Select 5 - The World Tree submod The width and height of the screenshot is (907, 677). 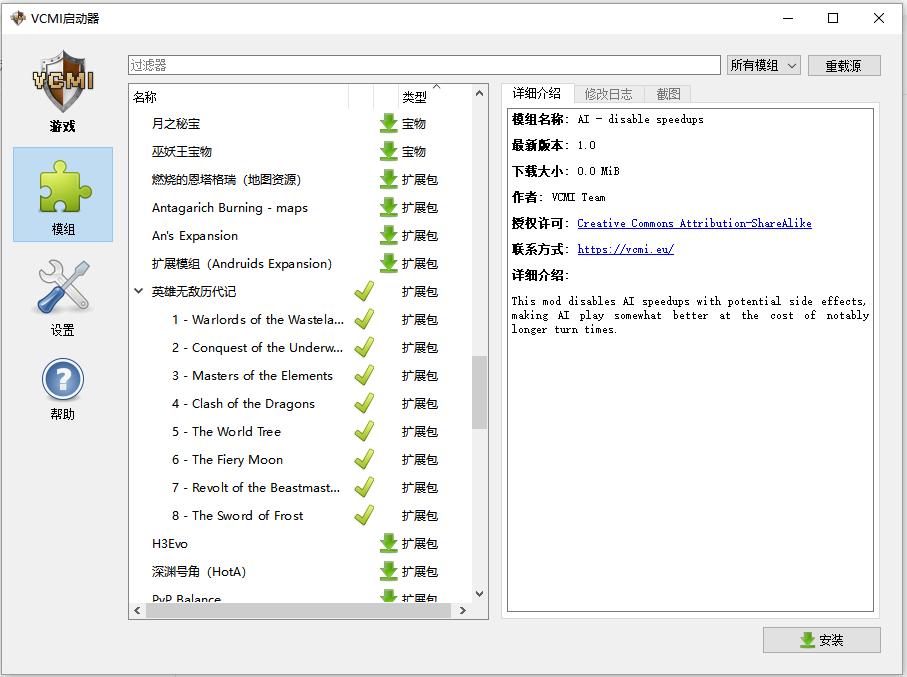(301, 431)
